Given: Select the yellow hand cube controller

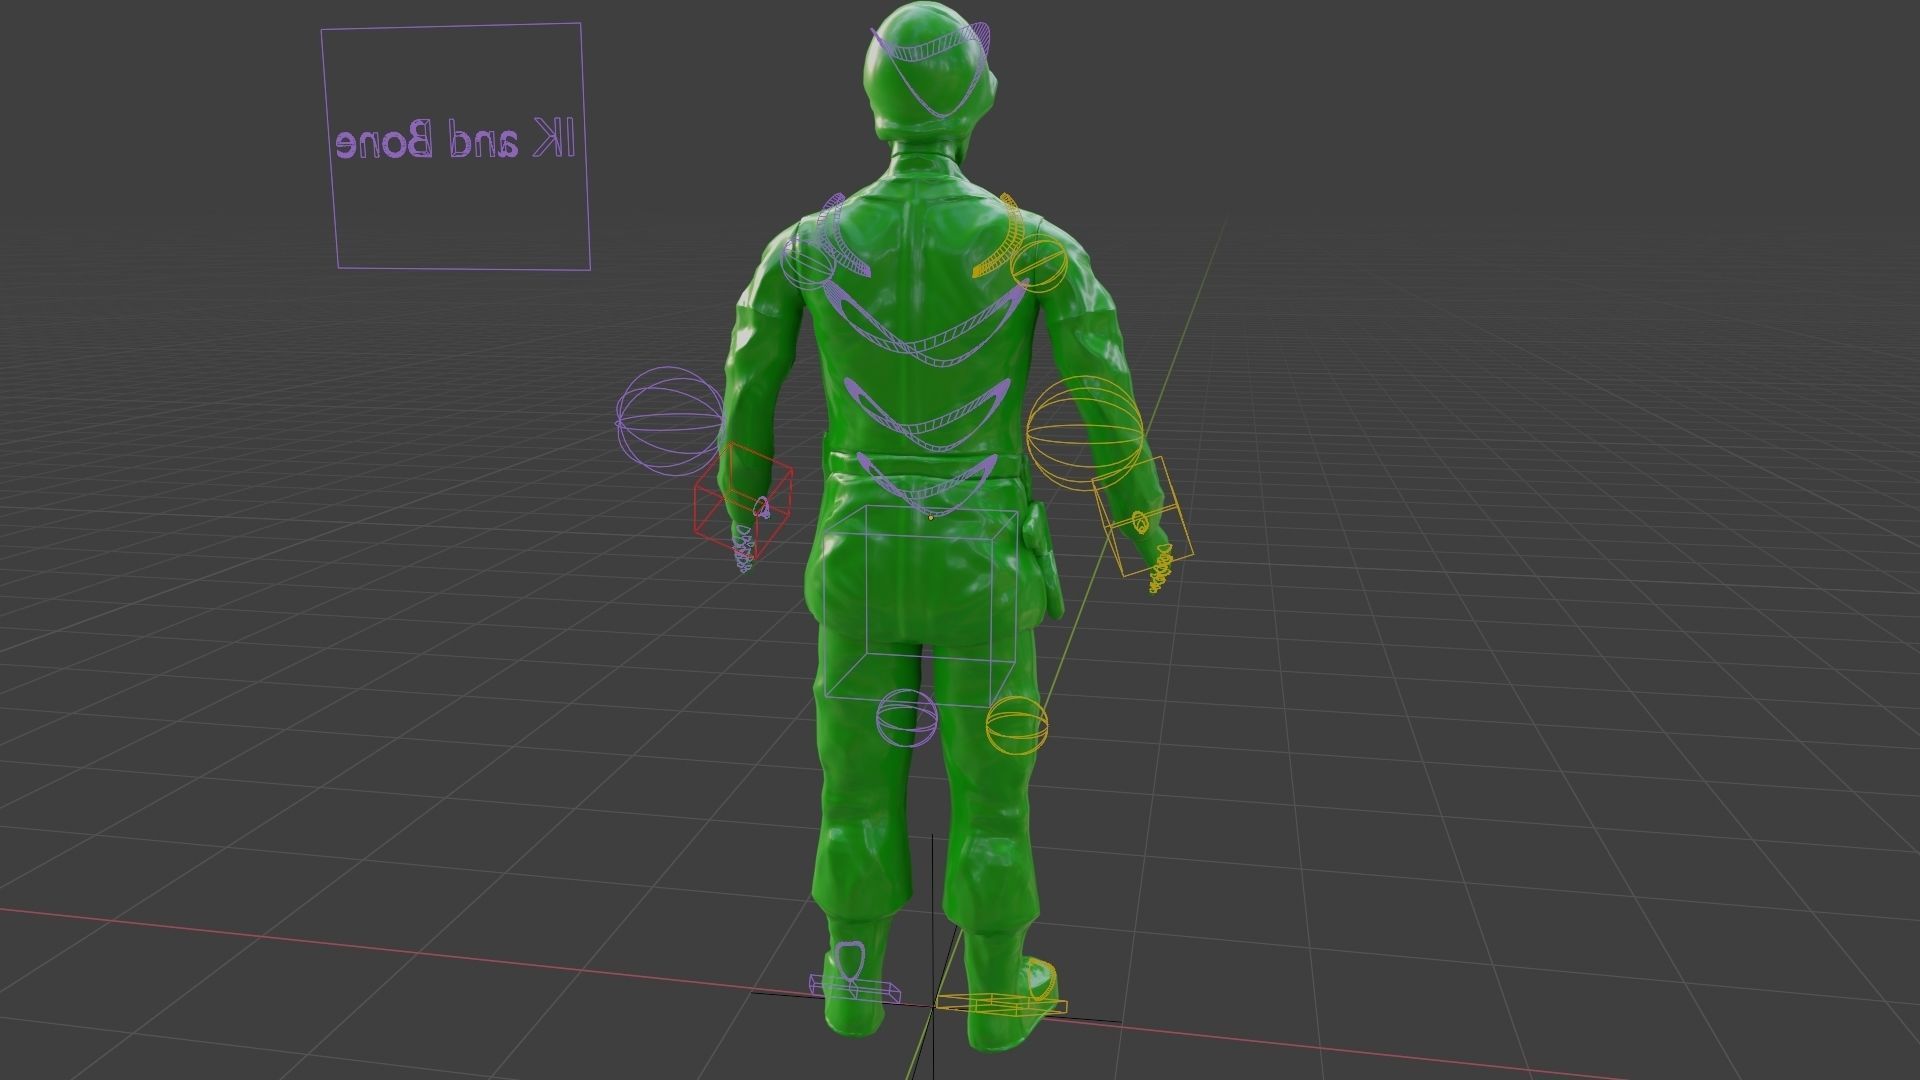Looking at the screenshot, I should [x=1142, y=516].
